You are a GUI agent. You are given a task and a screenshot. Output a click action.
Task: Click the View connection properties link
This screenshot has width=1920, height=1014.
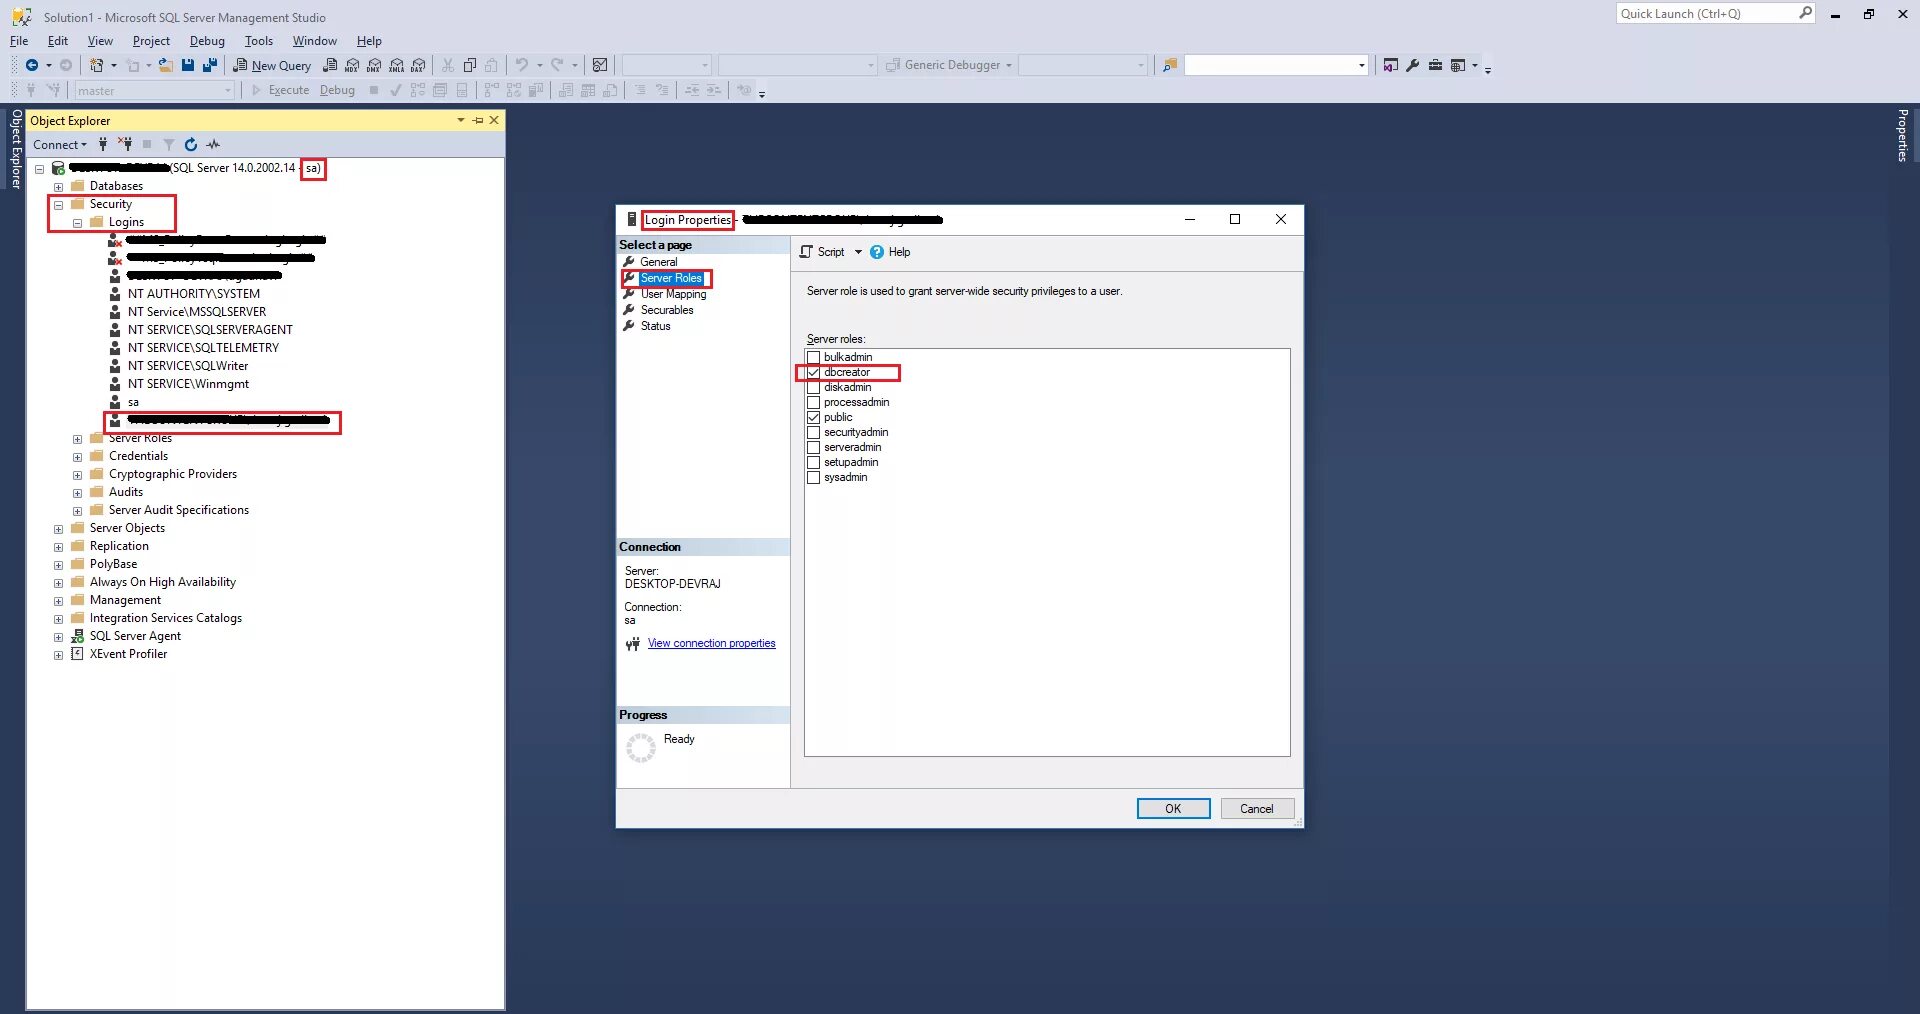click(711, 643)
